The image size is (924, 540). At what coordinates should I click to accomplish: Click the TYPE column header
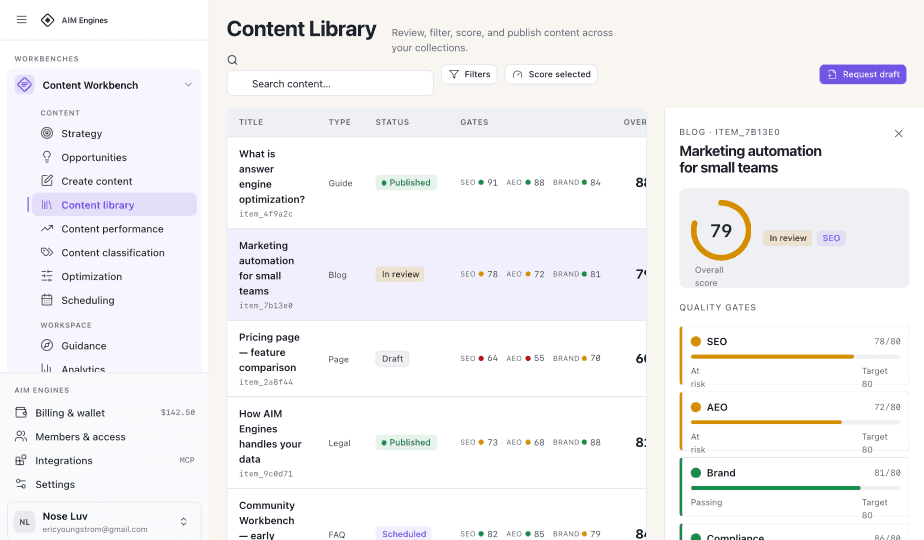(x=339, y=122)
